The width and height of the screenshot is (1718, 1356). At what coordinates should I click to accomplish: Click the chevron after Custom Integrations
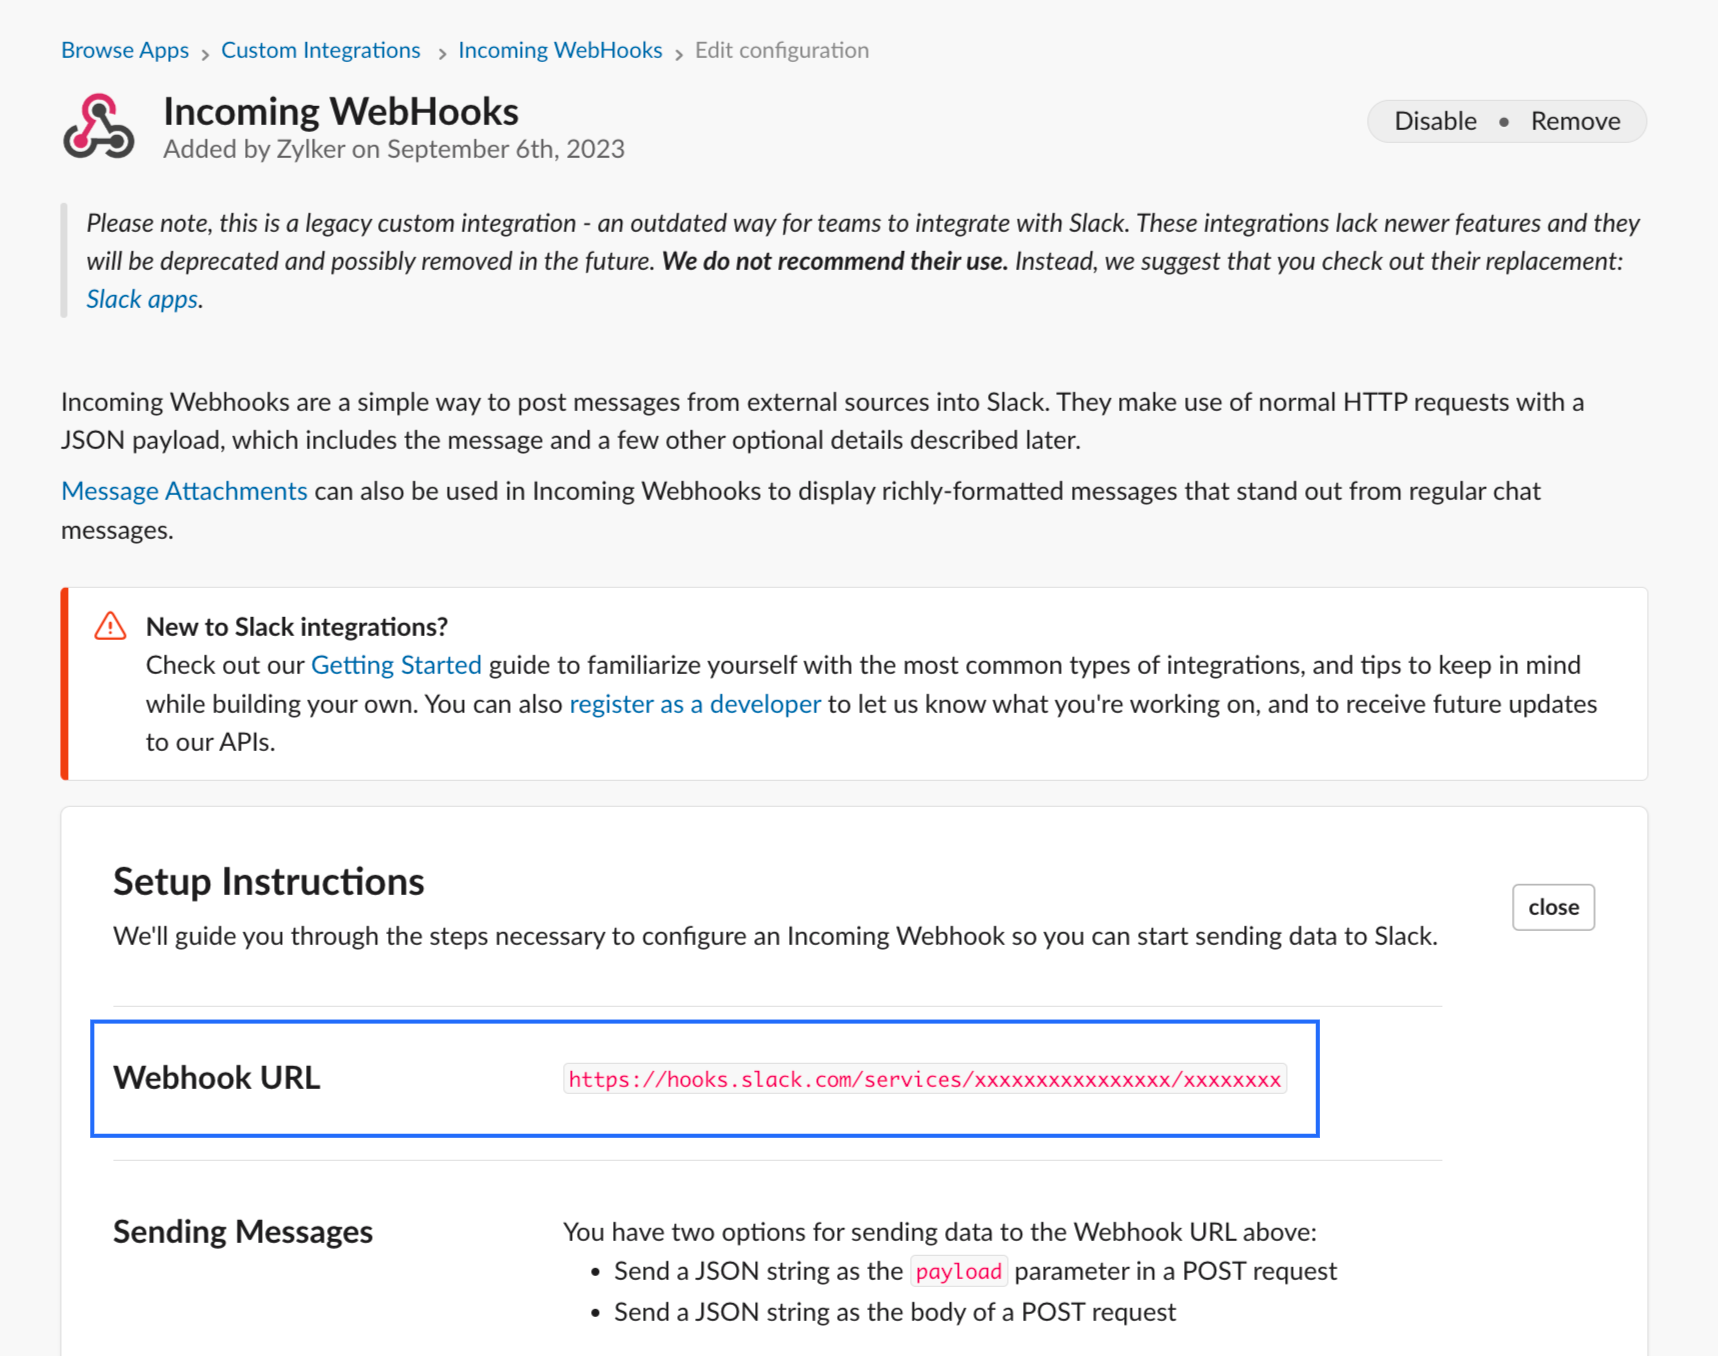click(x=440, y=51)
